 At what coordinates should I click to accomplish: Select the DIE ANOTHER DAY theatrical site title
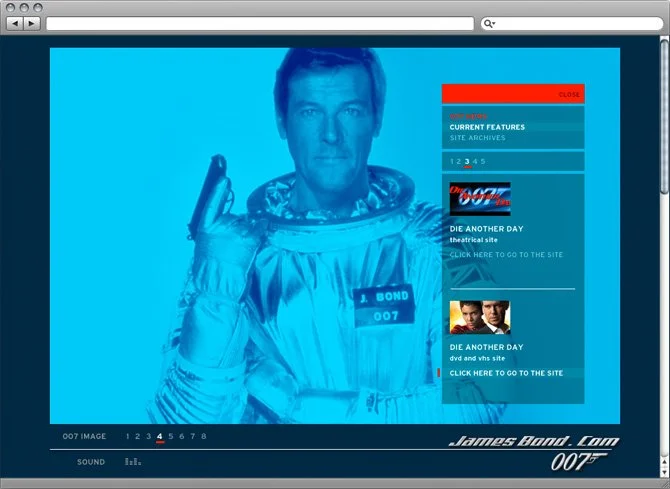tap(486, 229)
